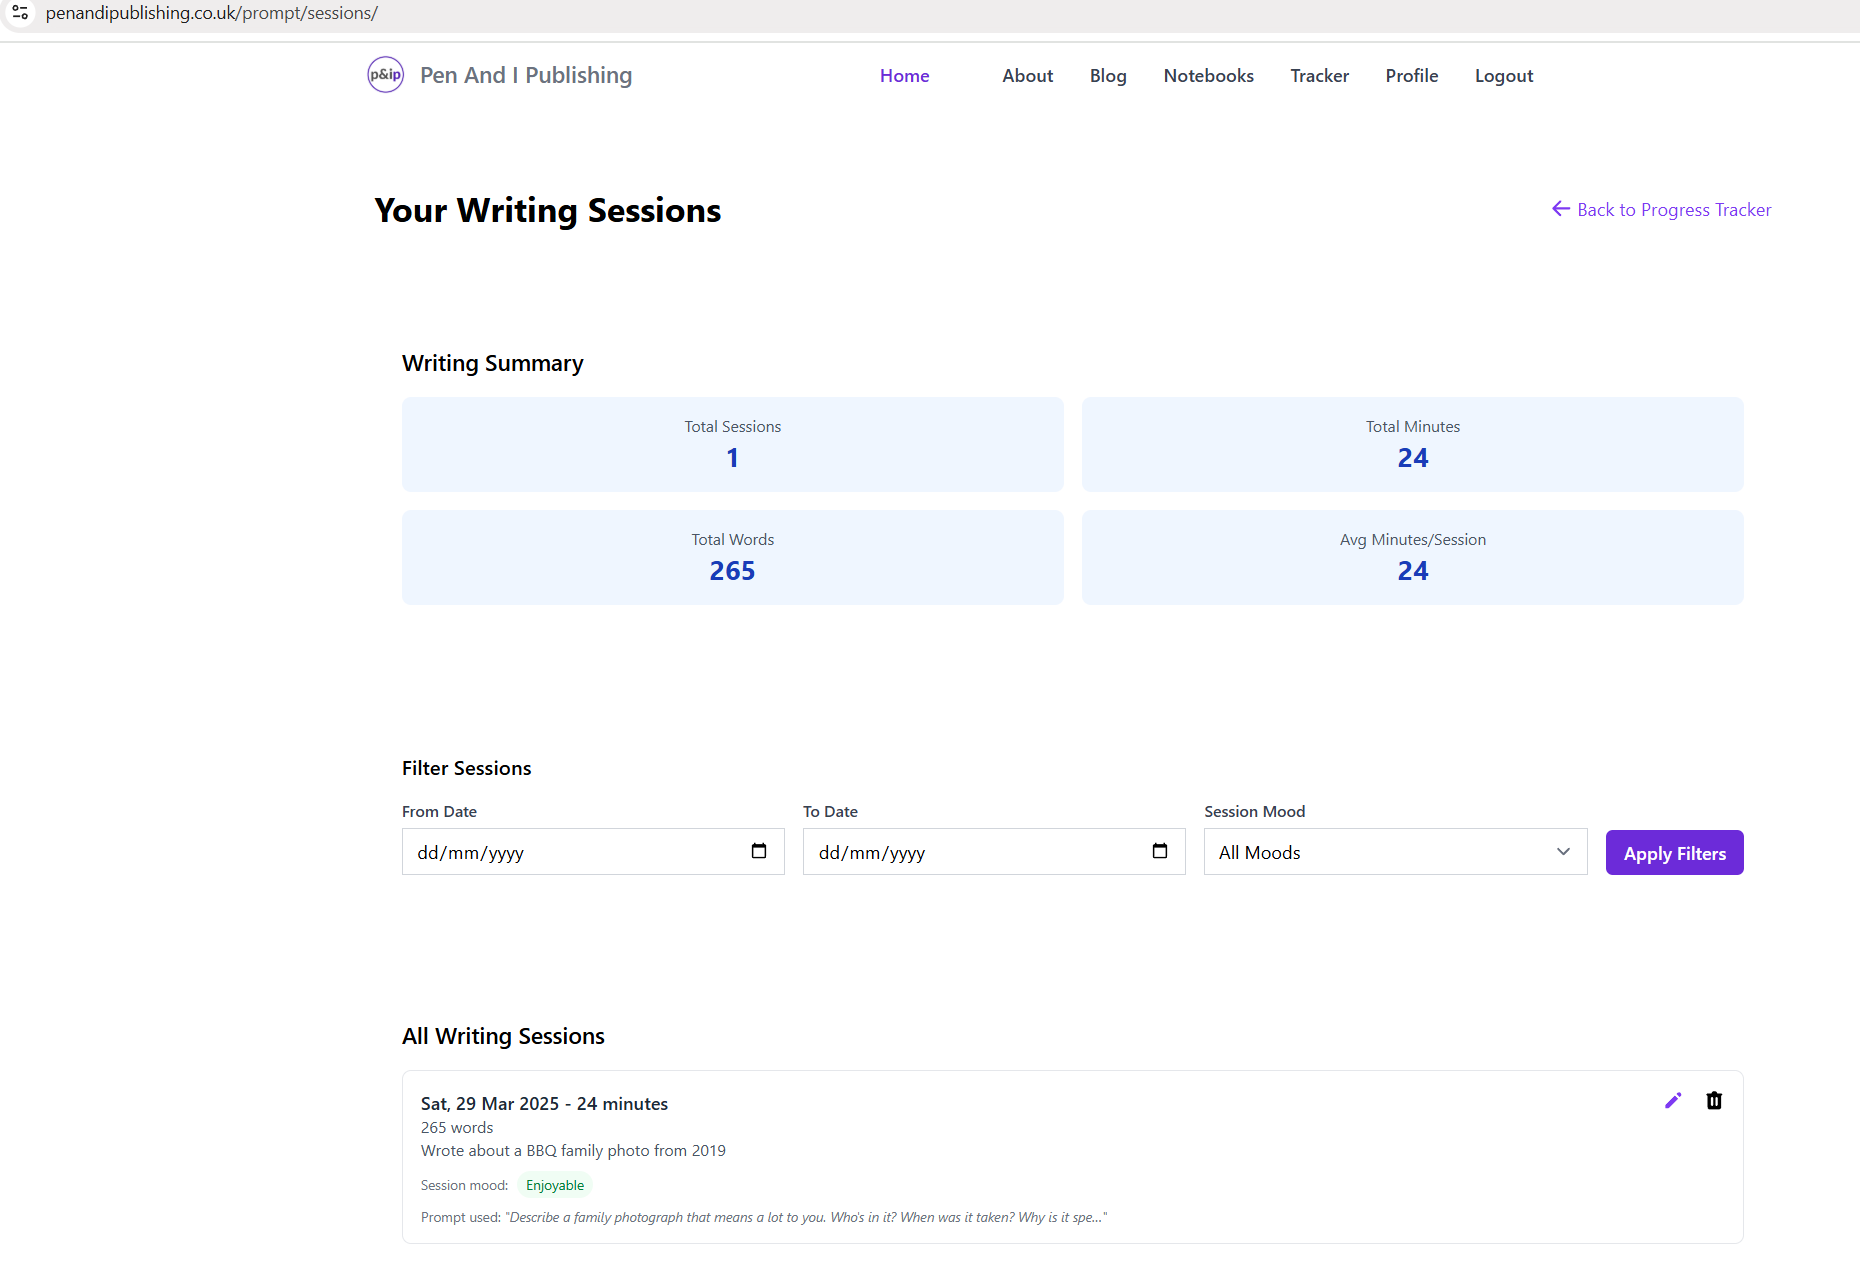Screen dimensions: 1860x1273
Task: Open the Home nav item
Action: (904, 76)
